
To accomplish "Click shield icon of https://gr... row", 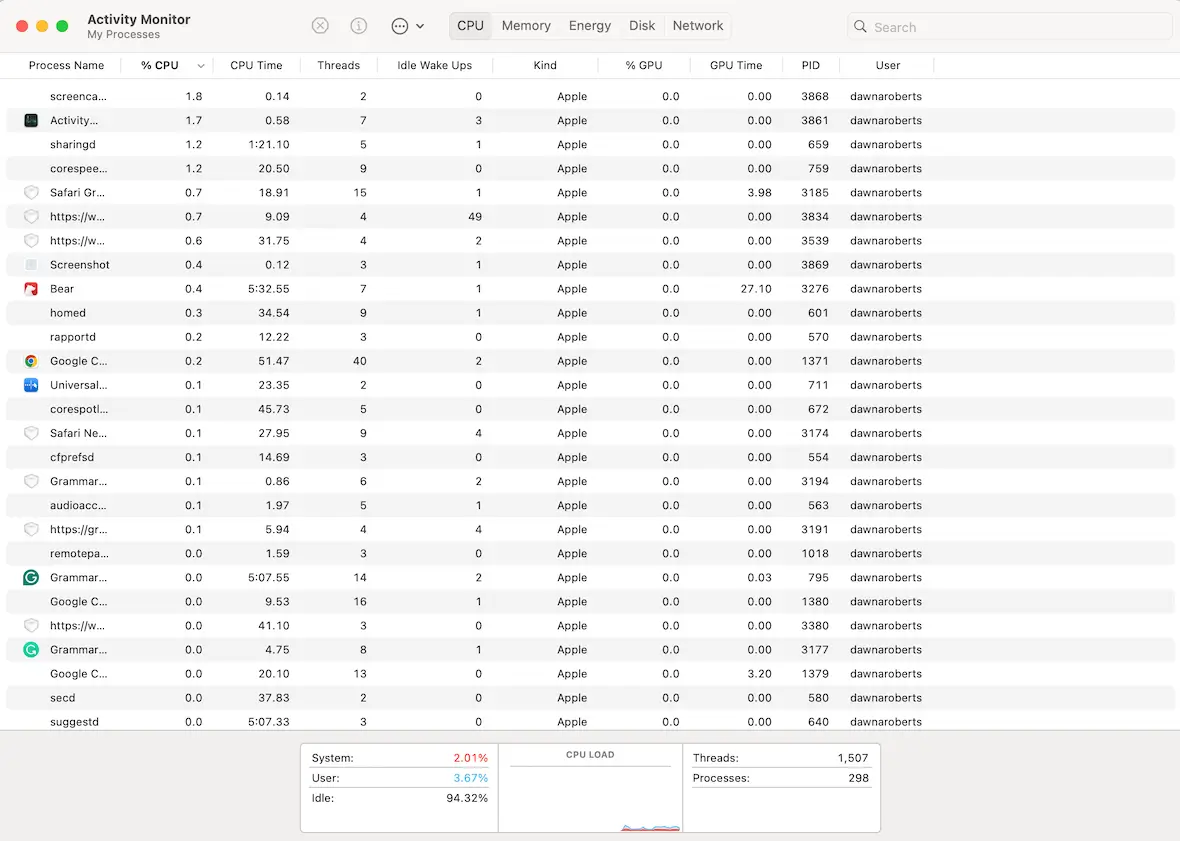I will tap(31, 530).
